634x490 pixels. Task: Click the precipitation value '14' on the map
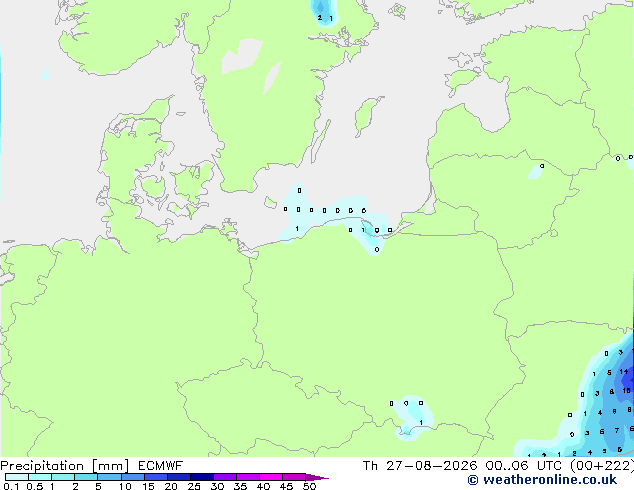(624, 372)
